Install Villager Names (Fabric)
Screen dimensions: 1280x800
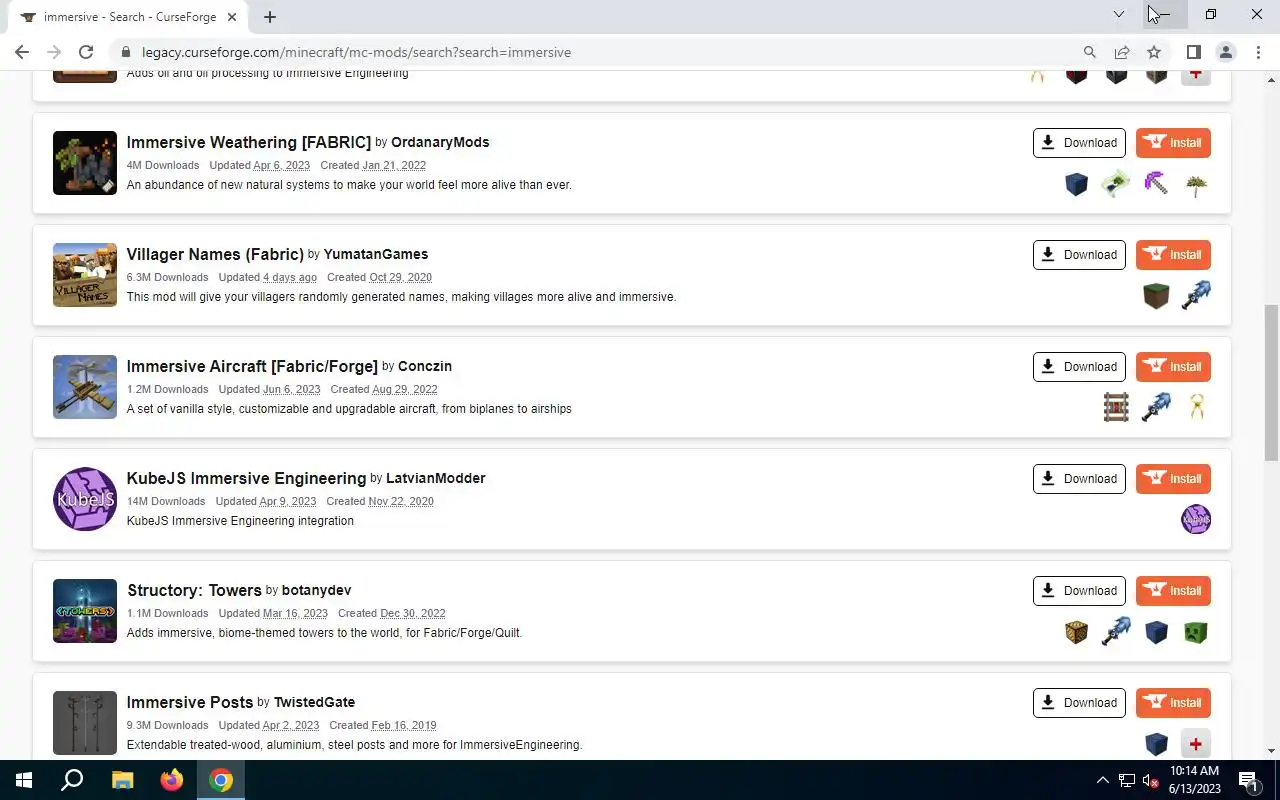(x=1173, y=255)
